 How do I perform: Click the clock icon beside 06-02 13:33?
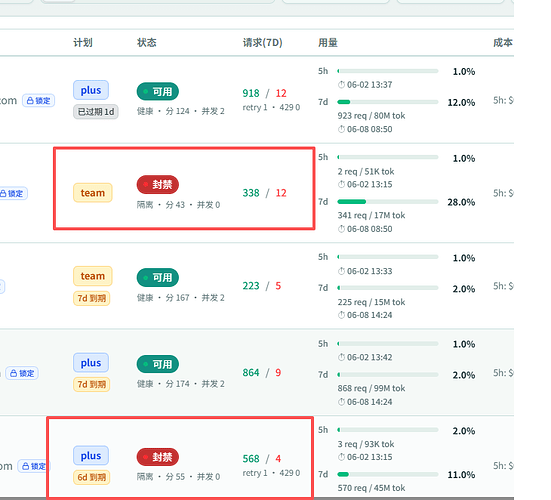coord(341,271)
